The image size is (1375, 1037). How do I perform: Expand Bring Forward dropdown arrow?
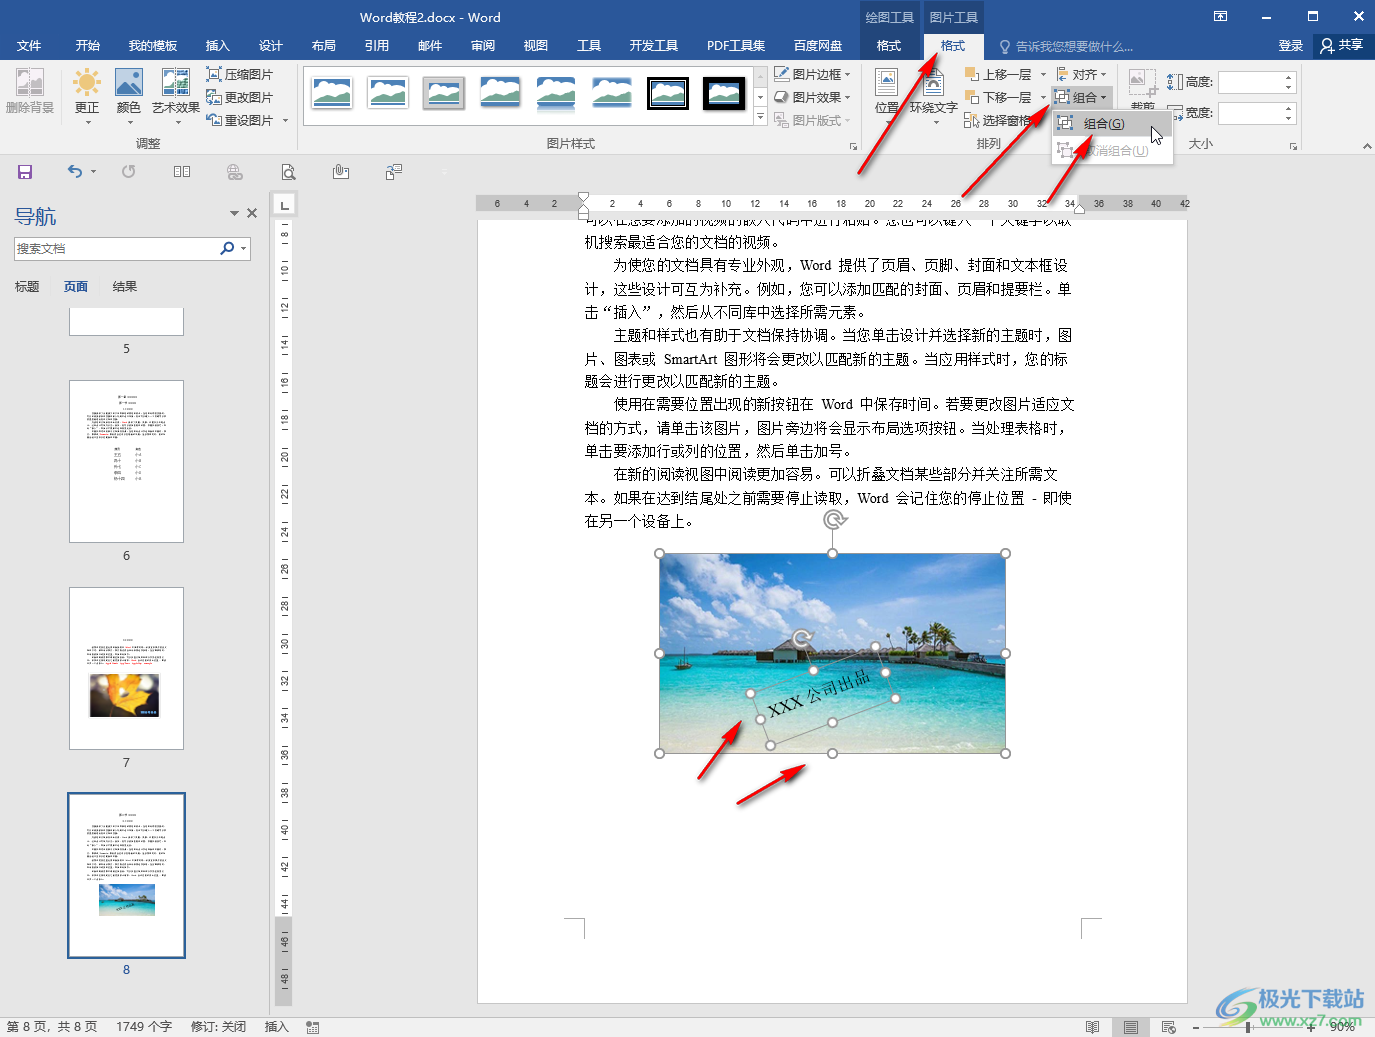(x=1043, y=74)
